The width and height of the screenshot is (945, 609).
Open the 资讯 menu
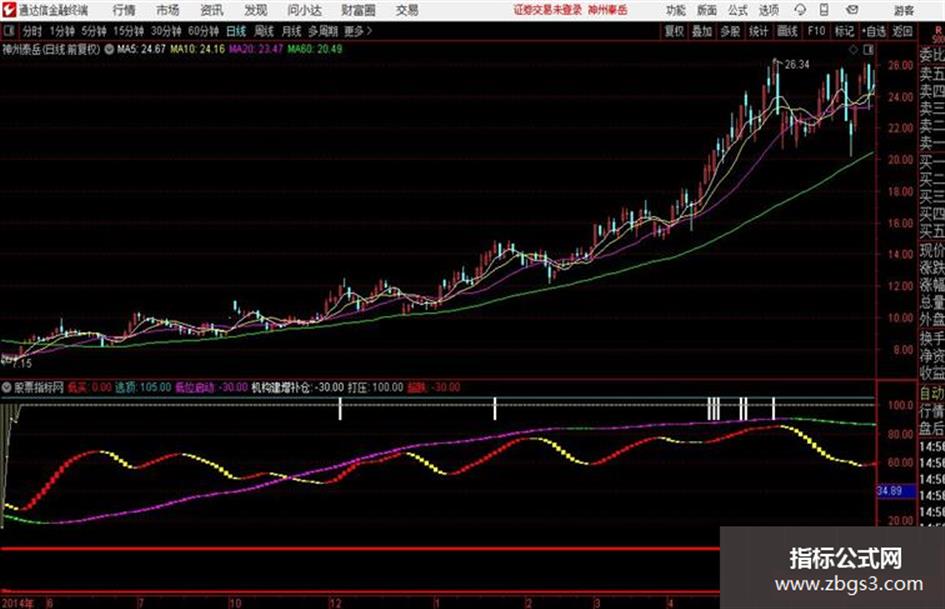[212, 10]
